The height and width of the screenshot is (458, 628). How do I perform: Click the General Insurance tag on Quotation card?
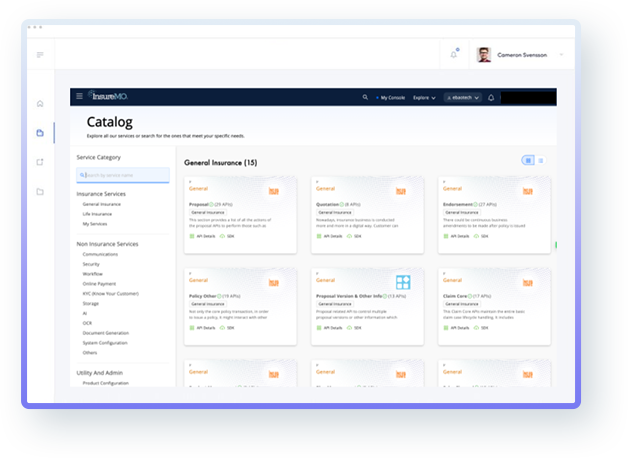(x=335, y=213)
